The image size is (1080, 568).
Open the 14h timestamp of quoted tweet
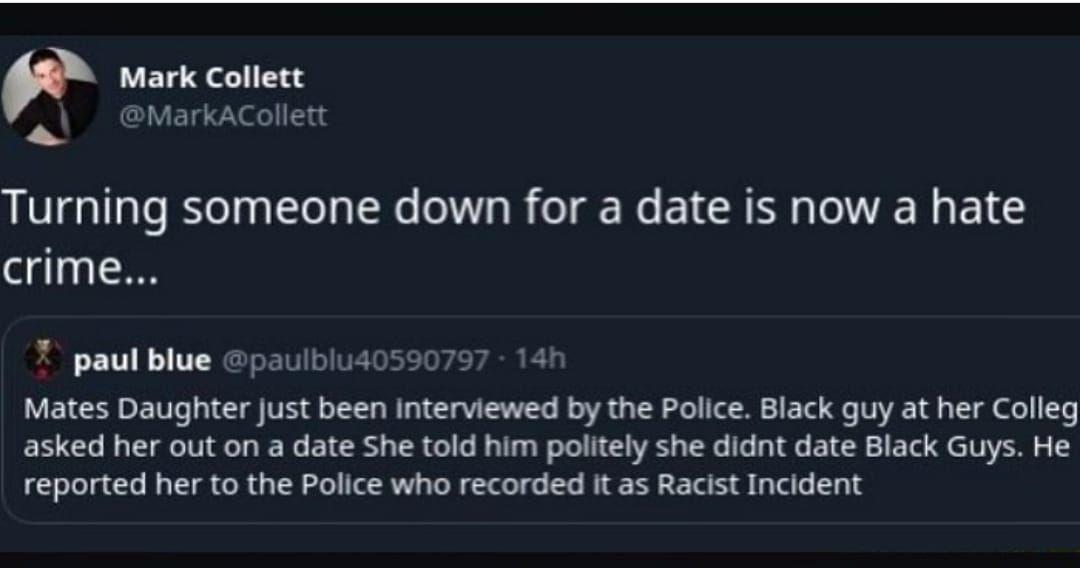541,359
